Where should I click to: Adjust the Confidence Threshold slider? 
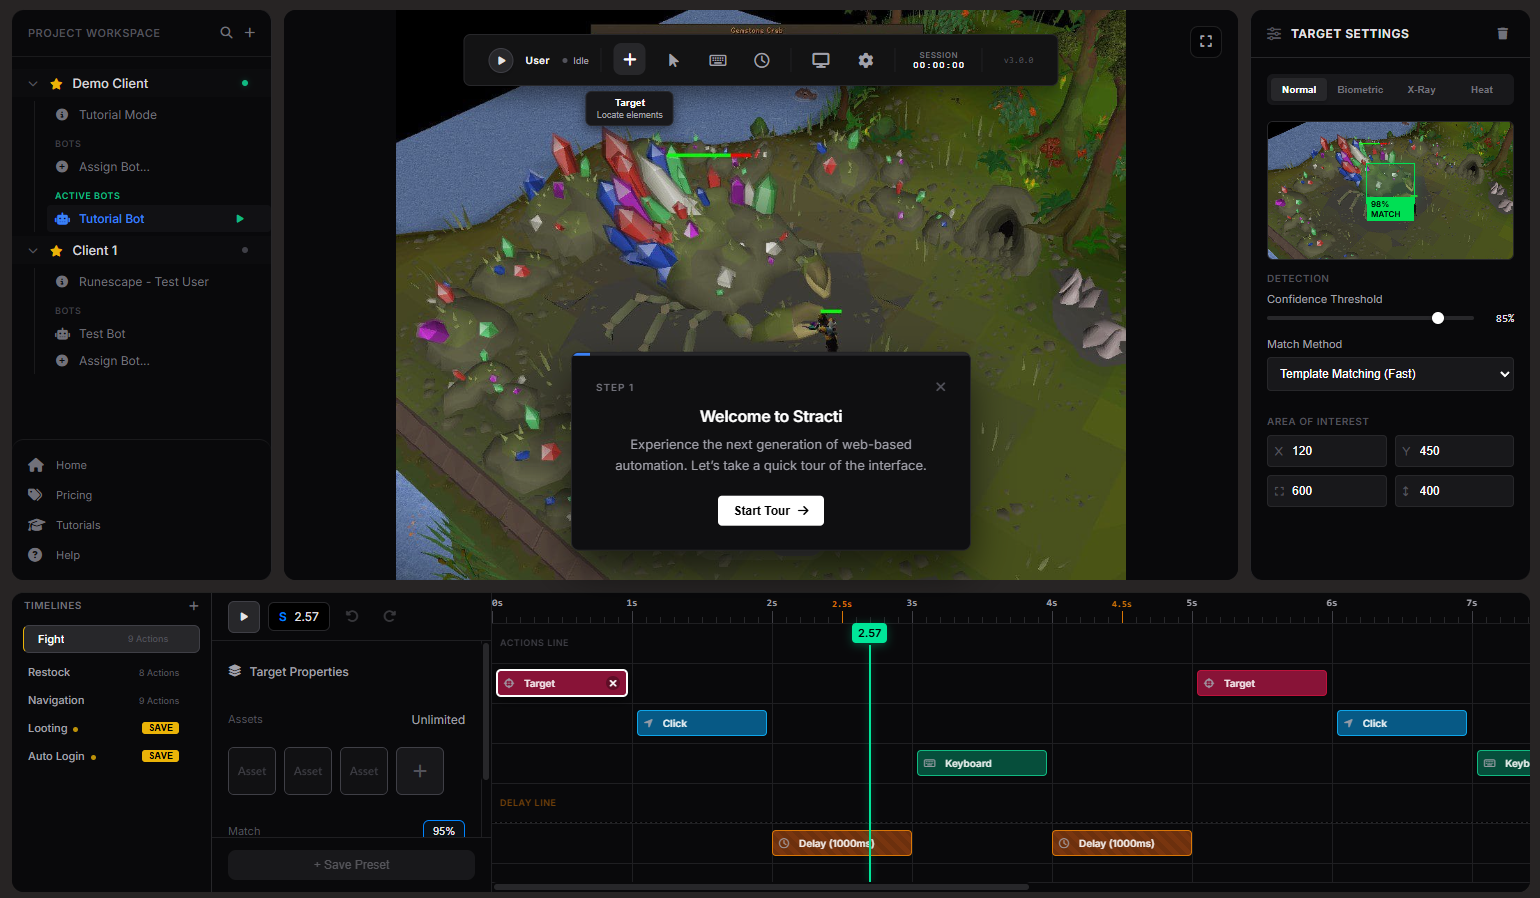pos(1438,317)
